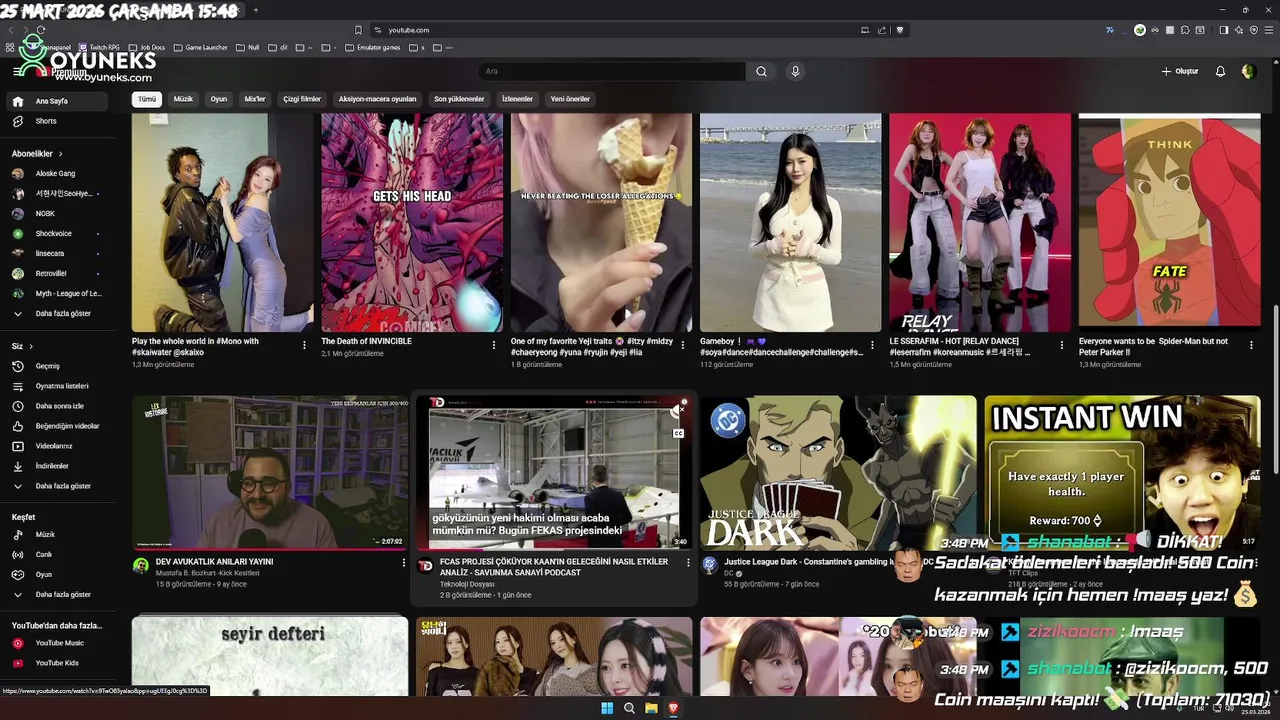Select the Aksiyon-macera oyunları chip

(x=377, y=99)
